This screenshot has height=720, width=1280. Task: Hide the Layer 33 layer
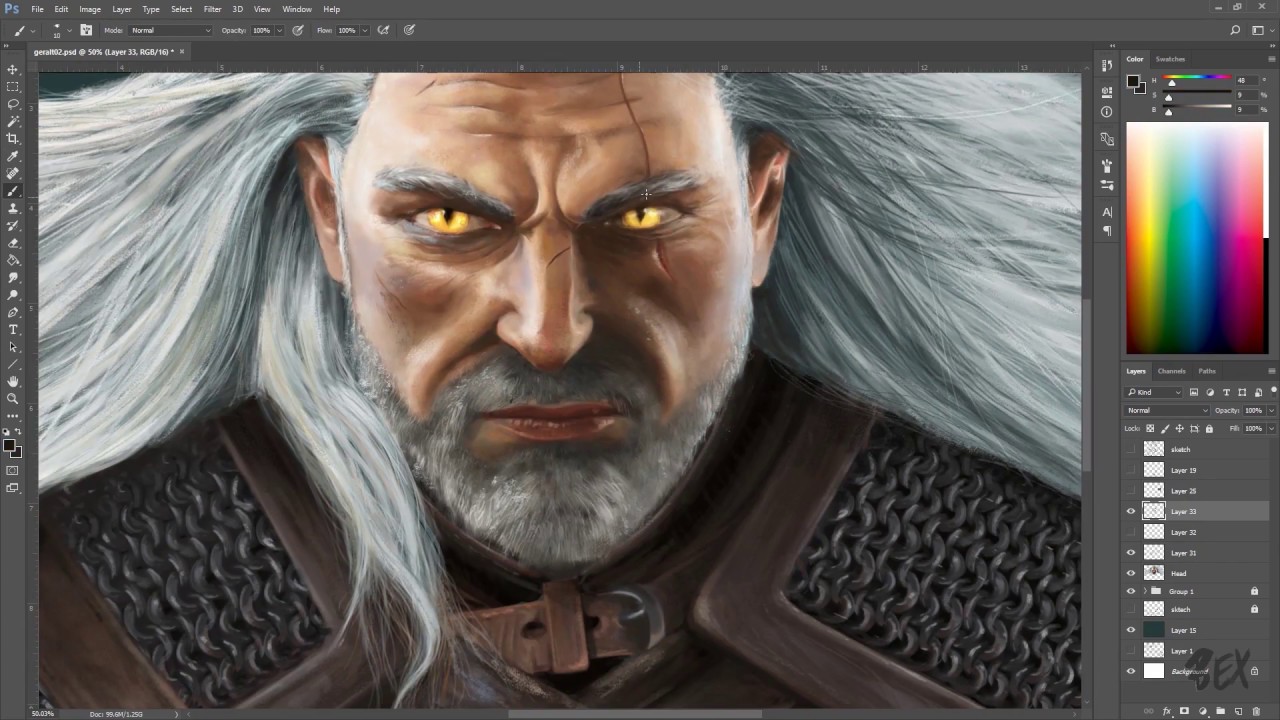click(1131, 511)
